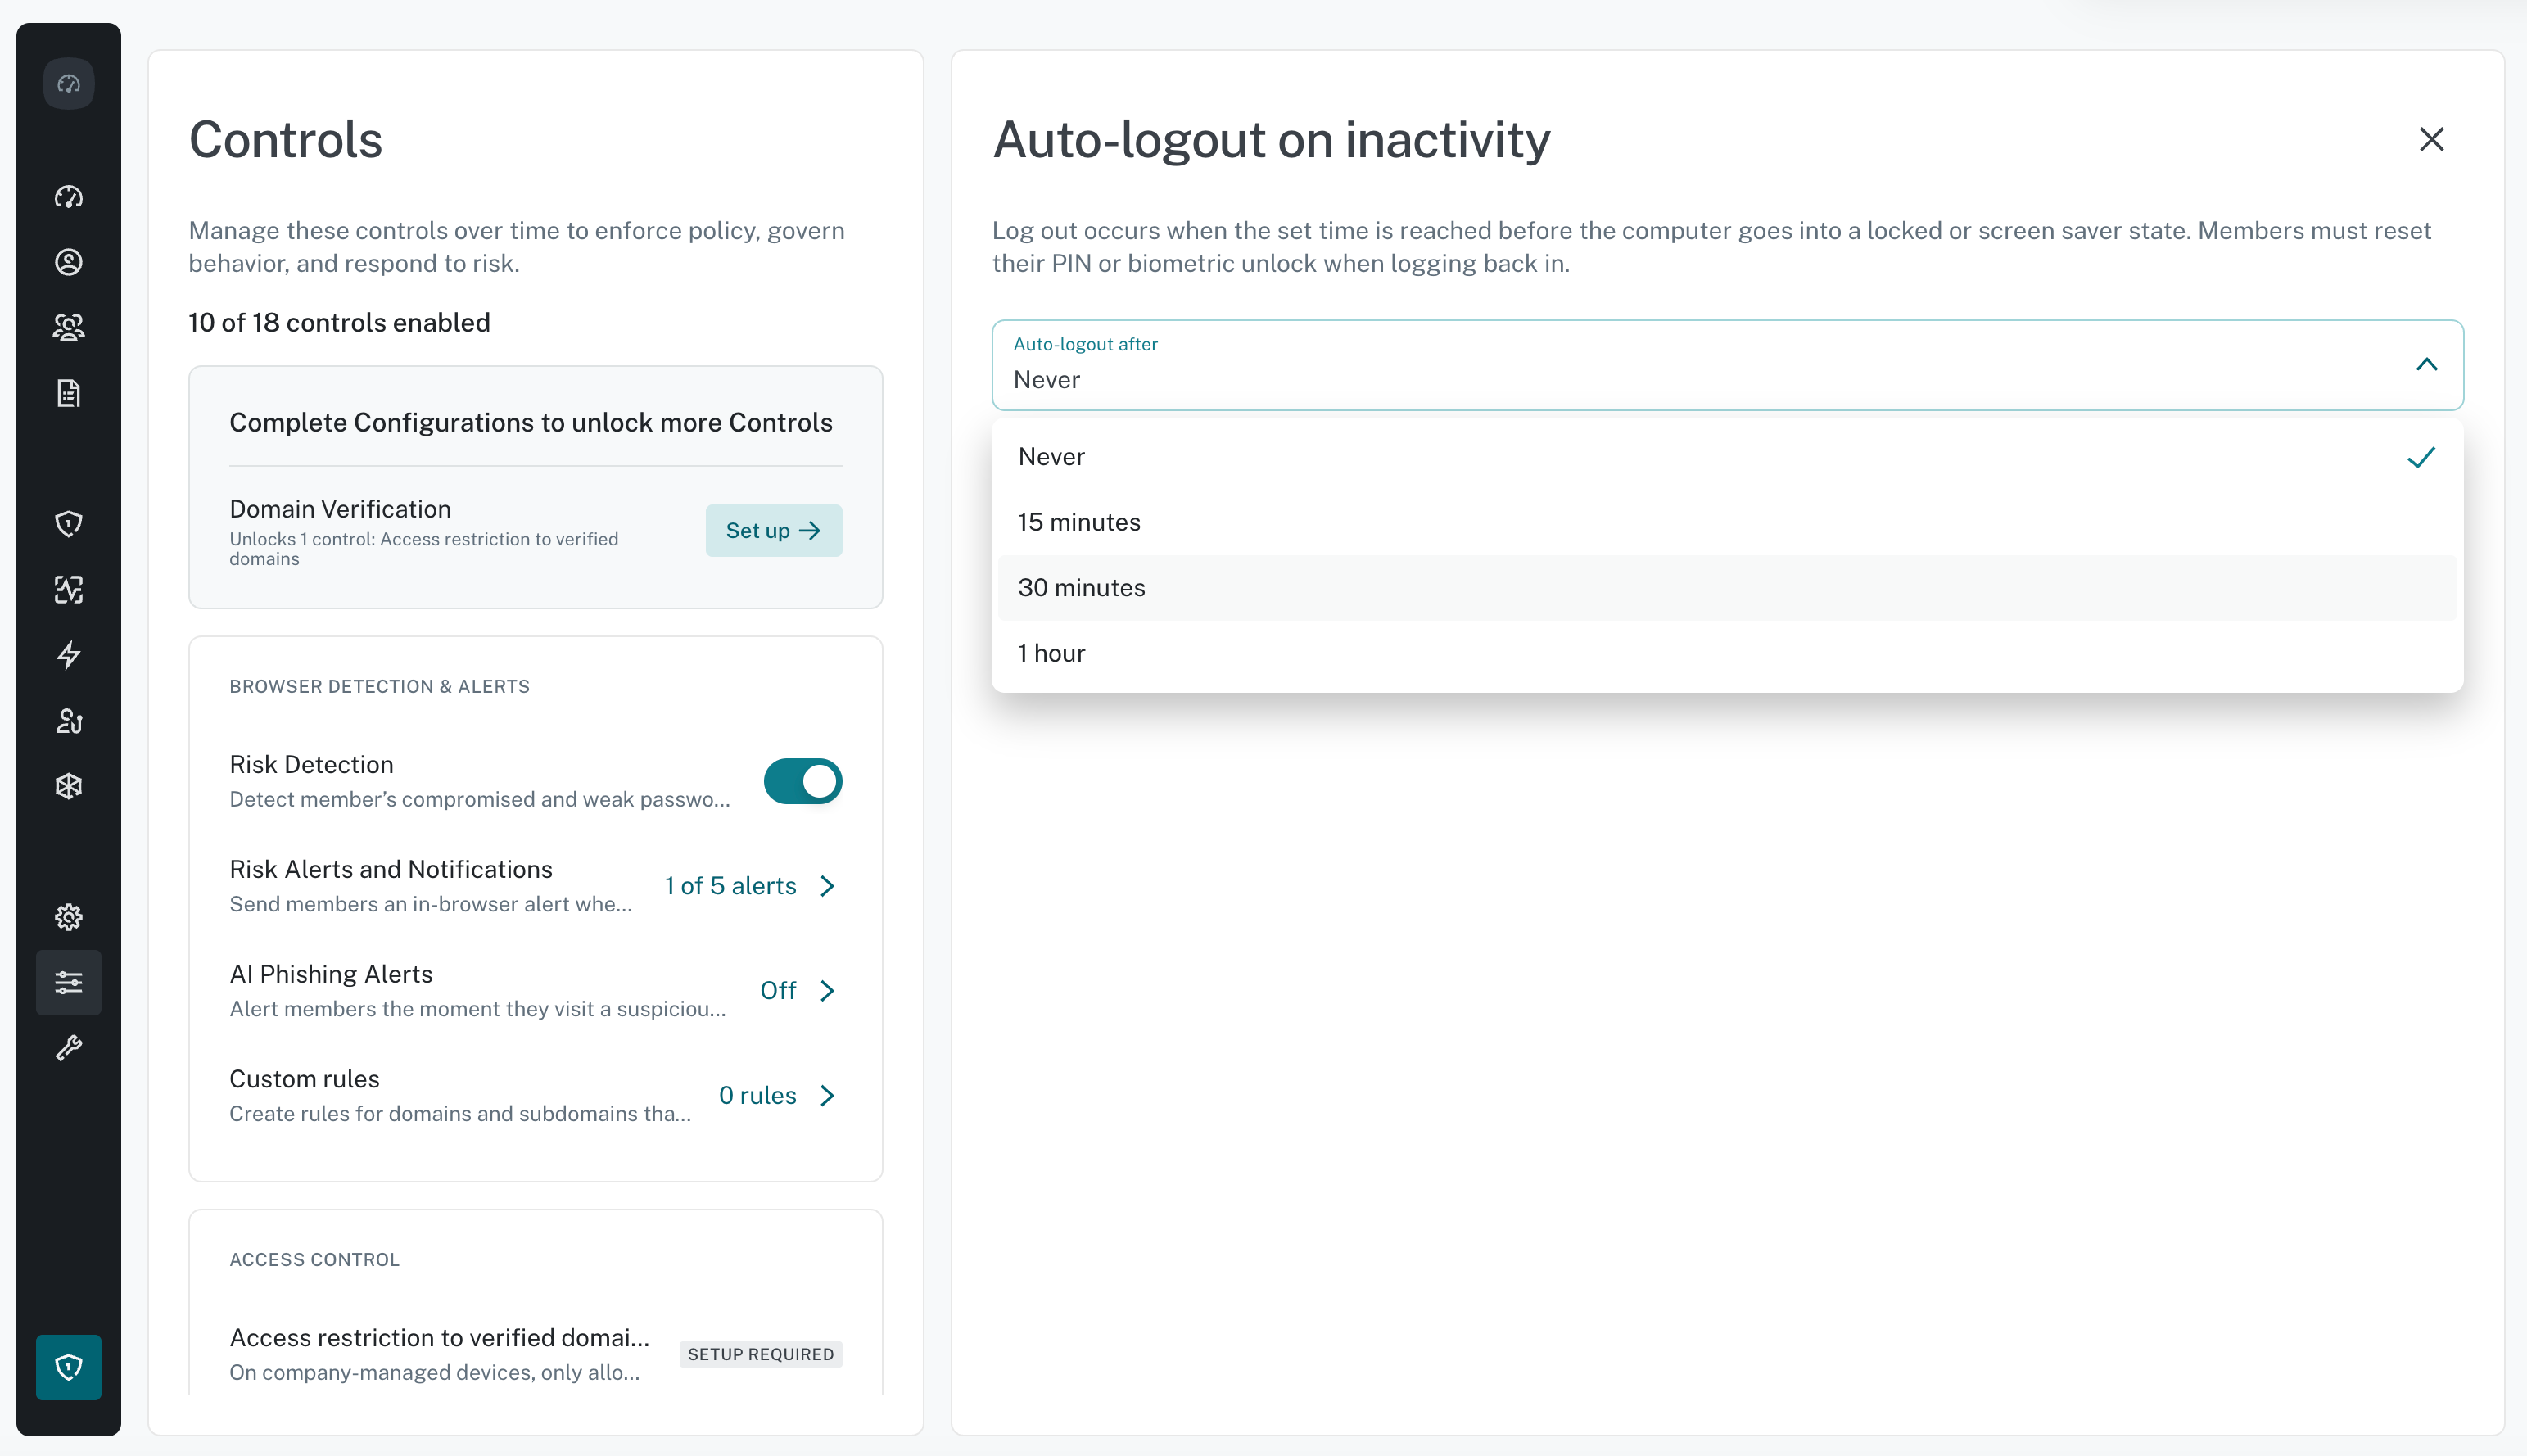Select the Never option with checkmark

(1727, 457)
